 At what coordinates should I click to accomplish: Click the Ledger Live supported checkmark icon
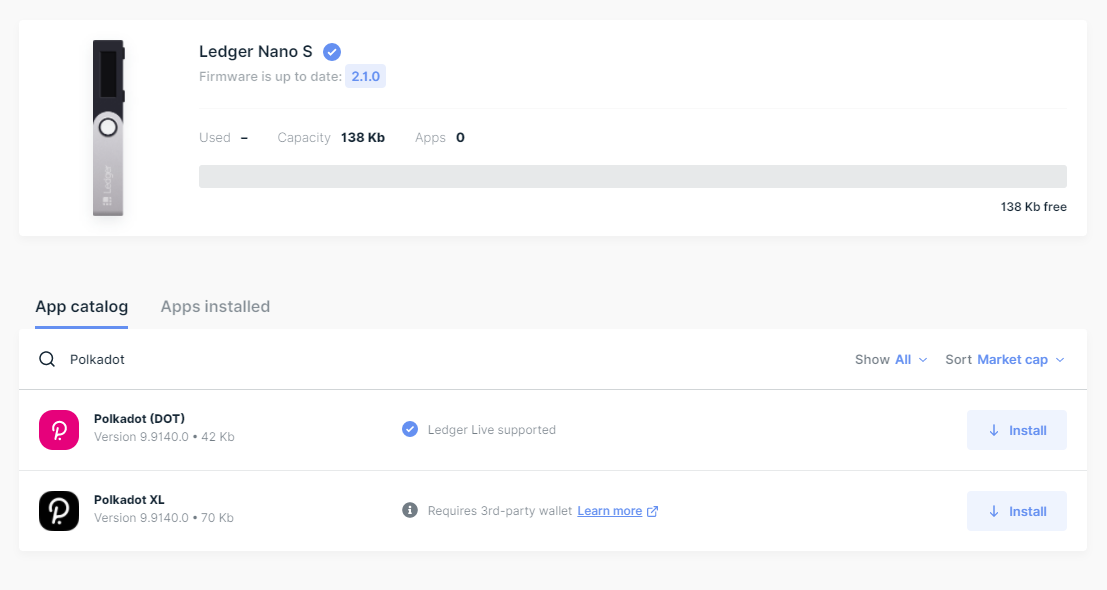[x=409, y=429]
